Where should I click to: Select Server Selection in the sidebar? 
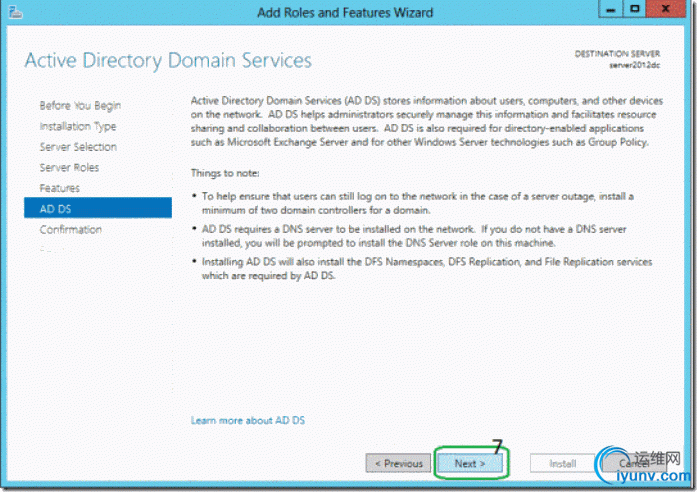(78, 147)
